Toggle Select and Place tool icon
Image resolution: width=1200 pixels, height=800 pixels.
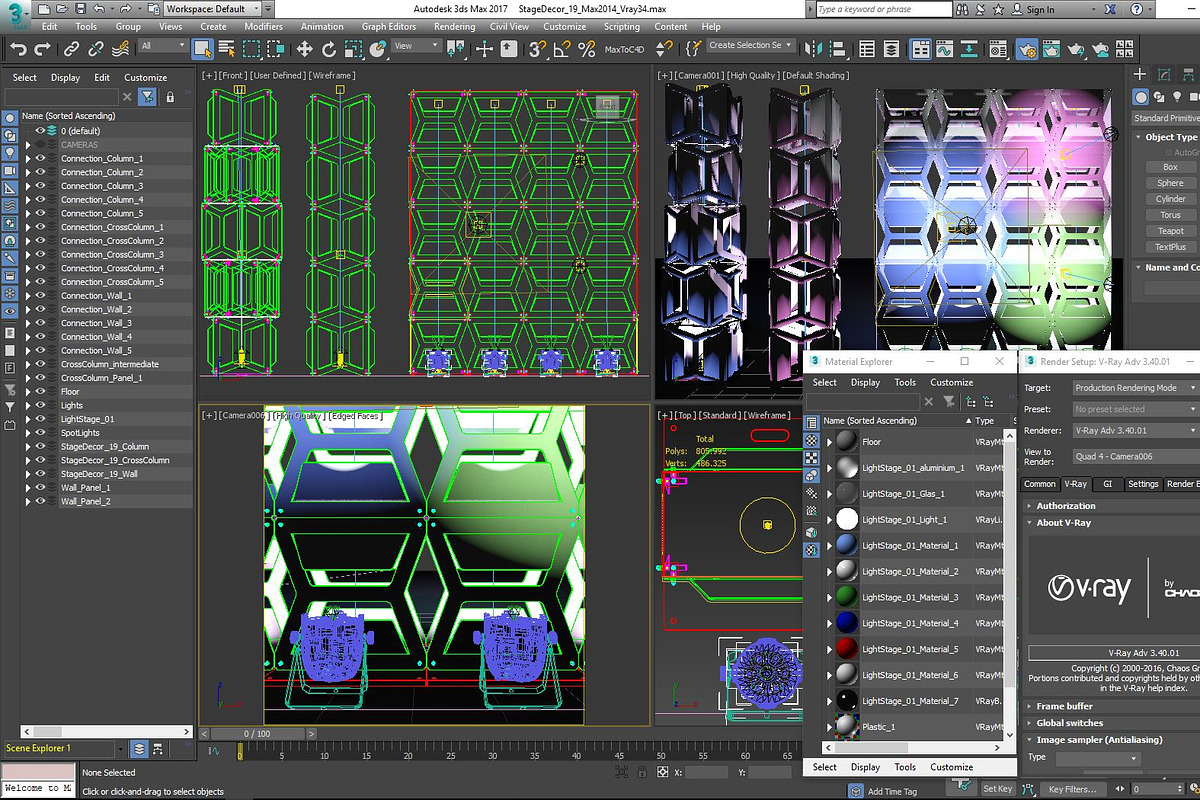[x=377, y=48]
